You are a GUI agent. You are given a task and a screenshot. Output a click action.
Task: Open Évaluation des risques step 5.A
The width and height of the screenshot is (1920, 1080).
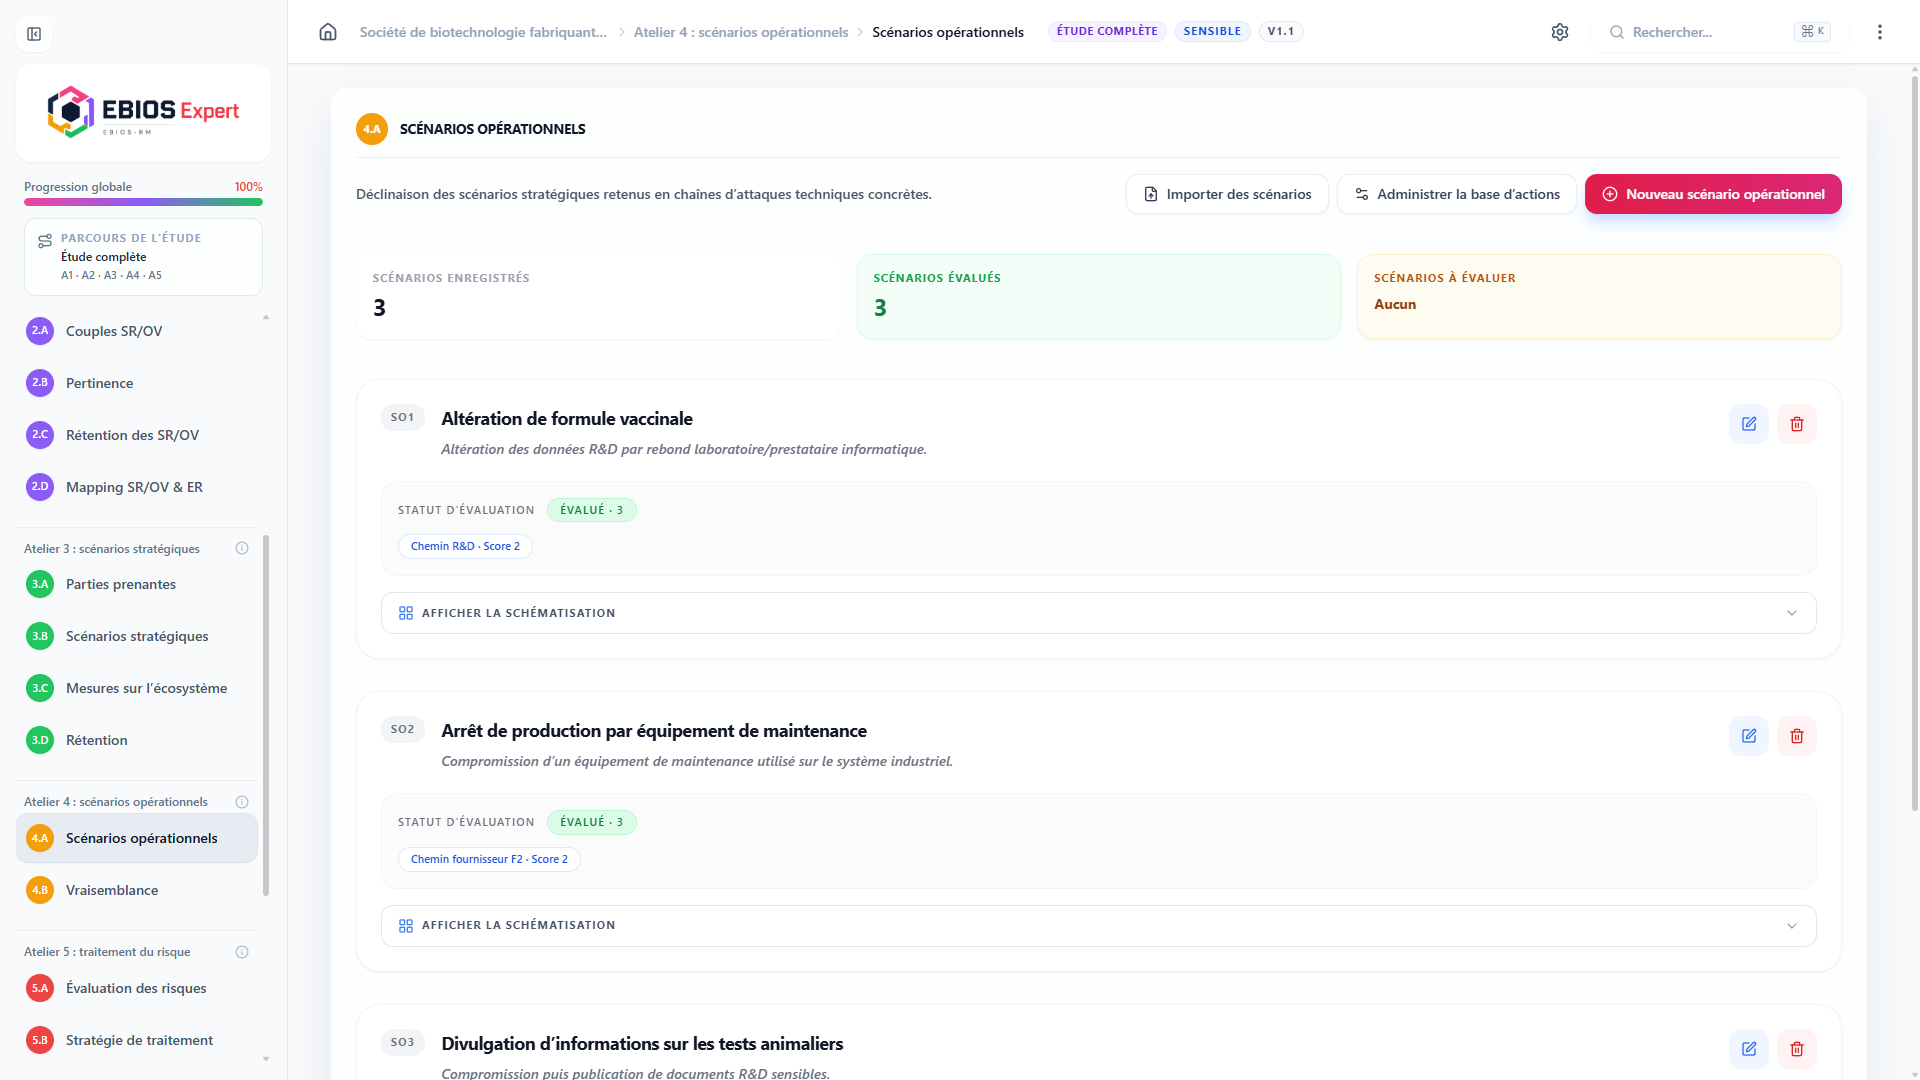137,988
